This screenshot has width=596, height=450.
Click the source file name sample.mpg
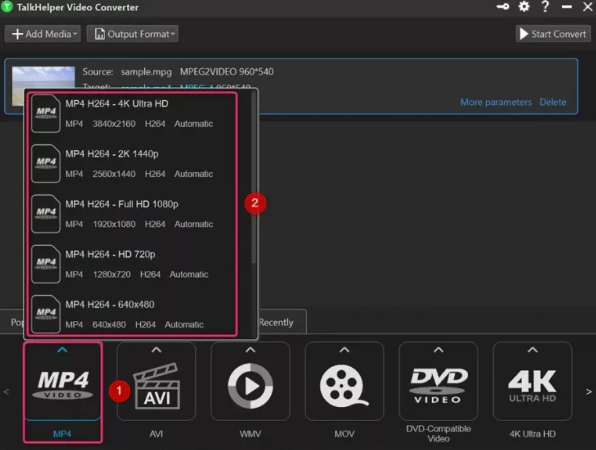[x=146, y=72]
